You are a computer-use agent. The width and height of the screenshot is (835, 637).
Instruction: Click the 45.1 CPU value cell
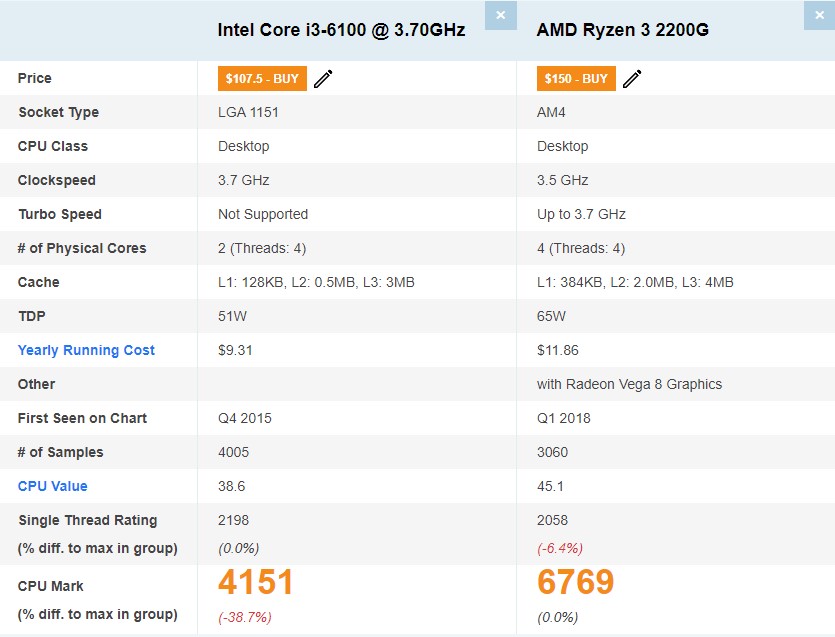tap(550, 486)
